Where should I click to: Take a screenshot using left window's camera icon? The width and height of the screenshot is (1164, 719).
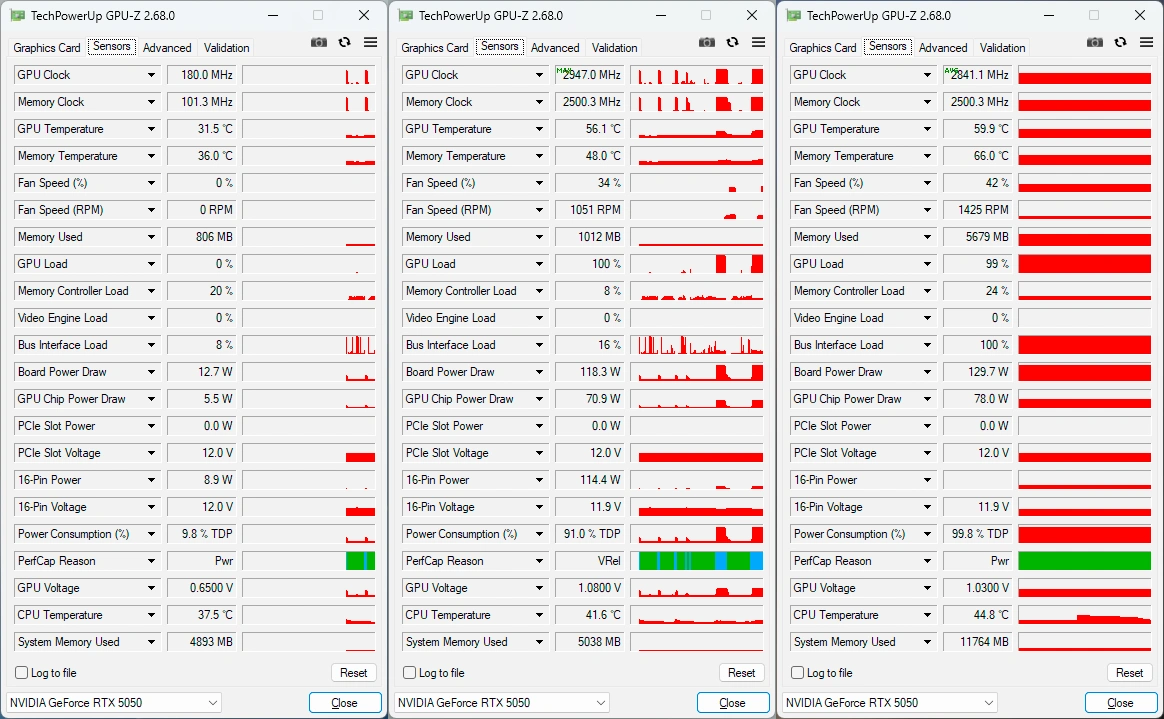tap(318, 43)
